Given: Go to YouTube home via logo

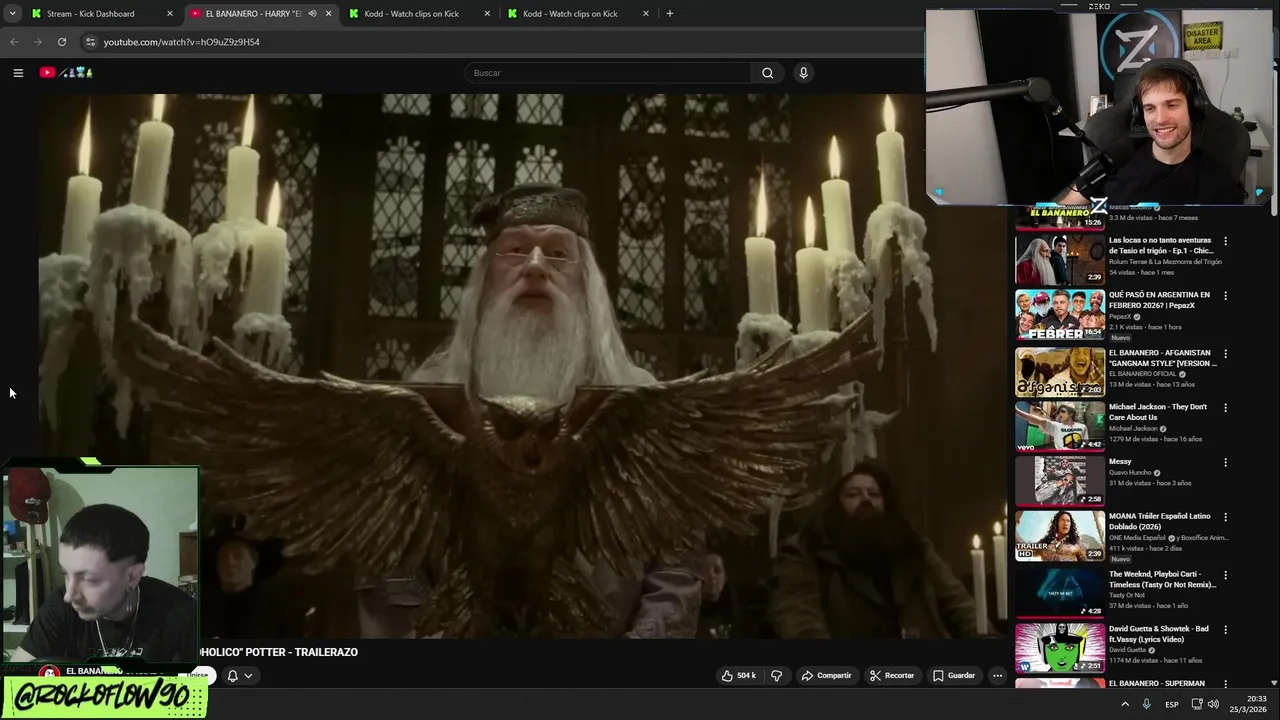Looking at the screenshot, I should [x=66, y=73].
